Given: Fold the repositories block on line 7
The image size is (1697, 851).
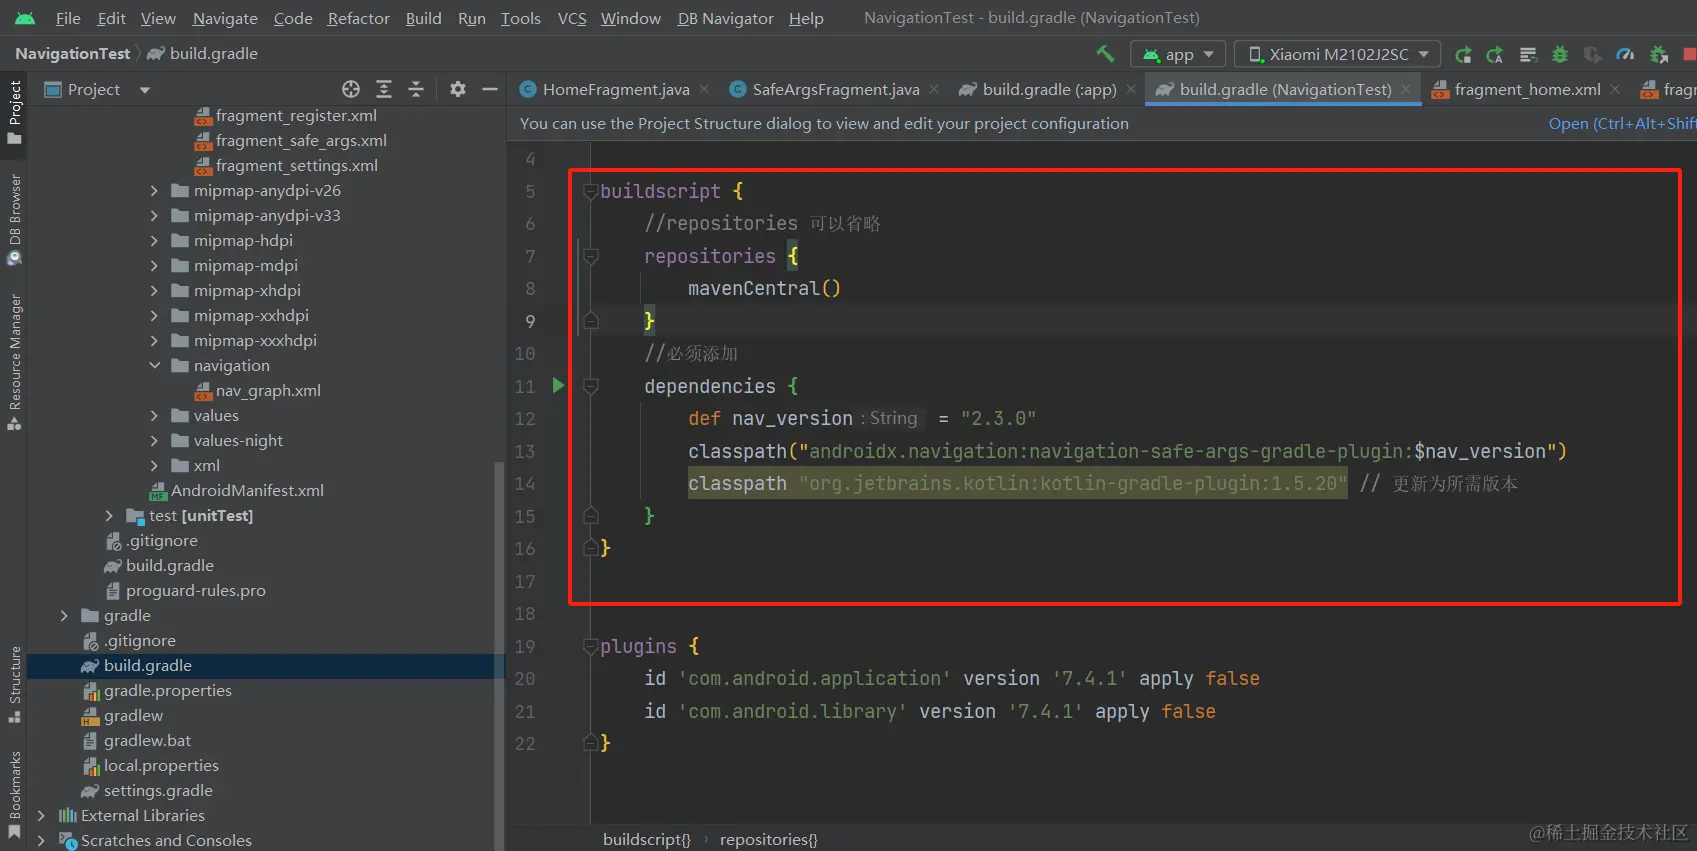Looking at the screenshot, I should [x=591, y=256].
